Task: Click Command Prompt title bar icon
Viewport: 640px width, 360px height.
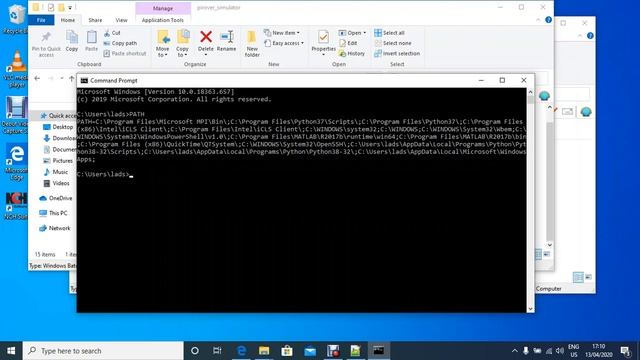Action: click(84, 80)
